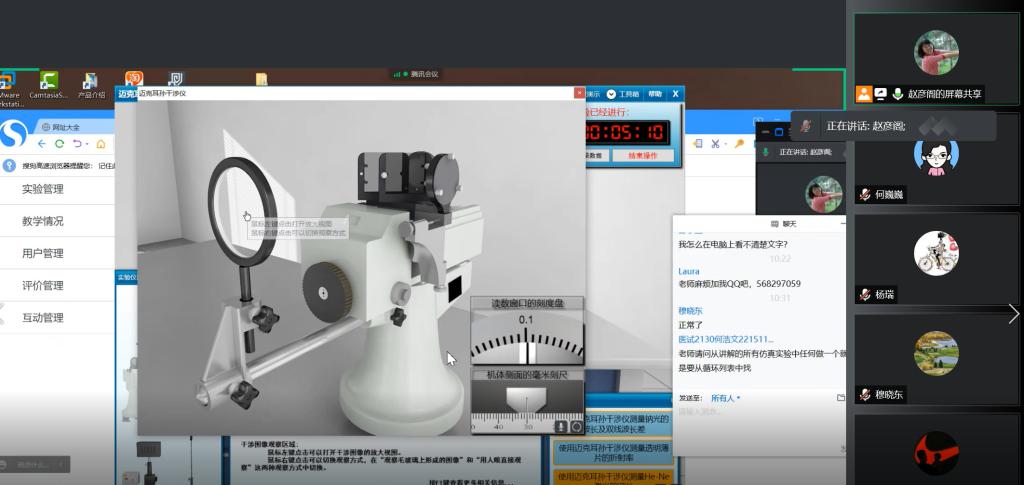Click the download icon on the millimeter ruler panel

(x=562, y=427)
